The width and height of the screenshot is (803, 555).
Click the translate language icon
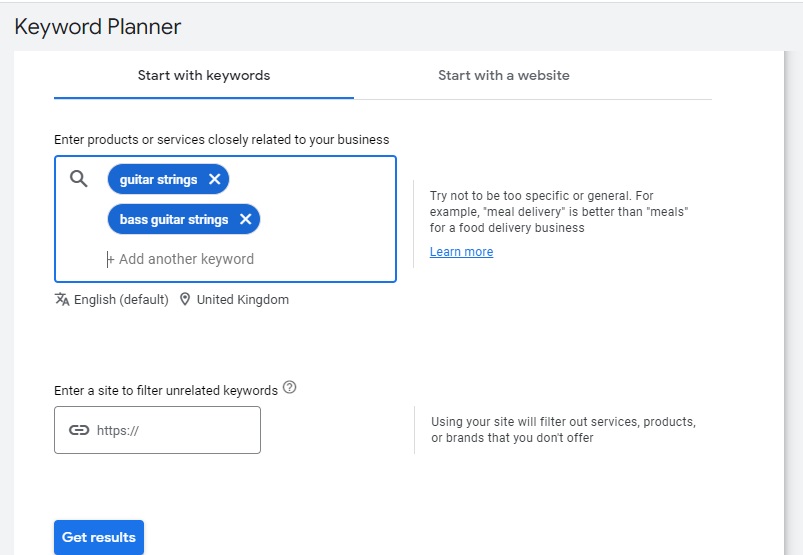pos(62,299)
